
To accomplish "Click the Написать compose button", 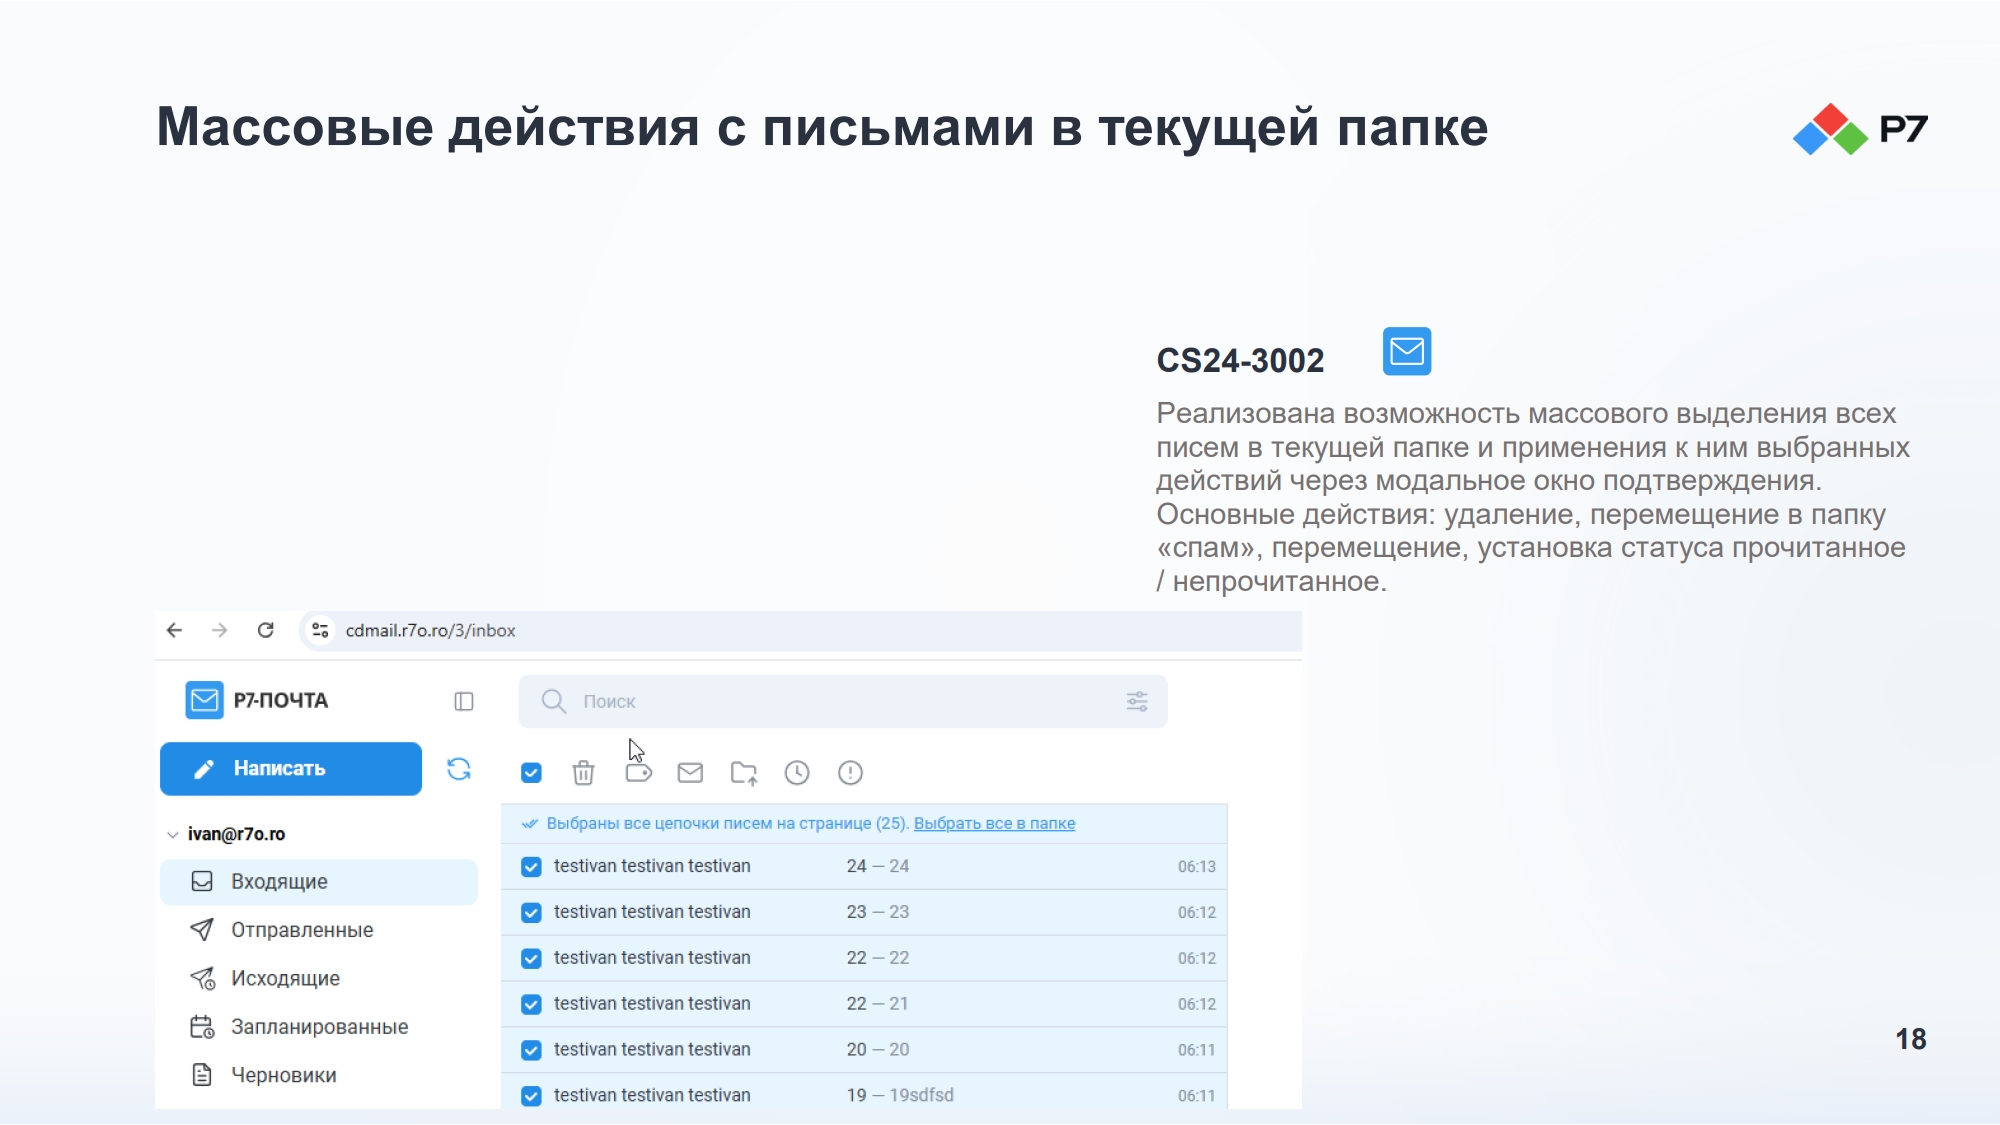I will point(291,769).
